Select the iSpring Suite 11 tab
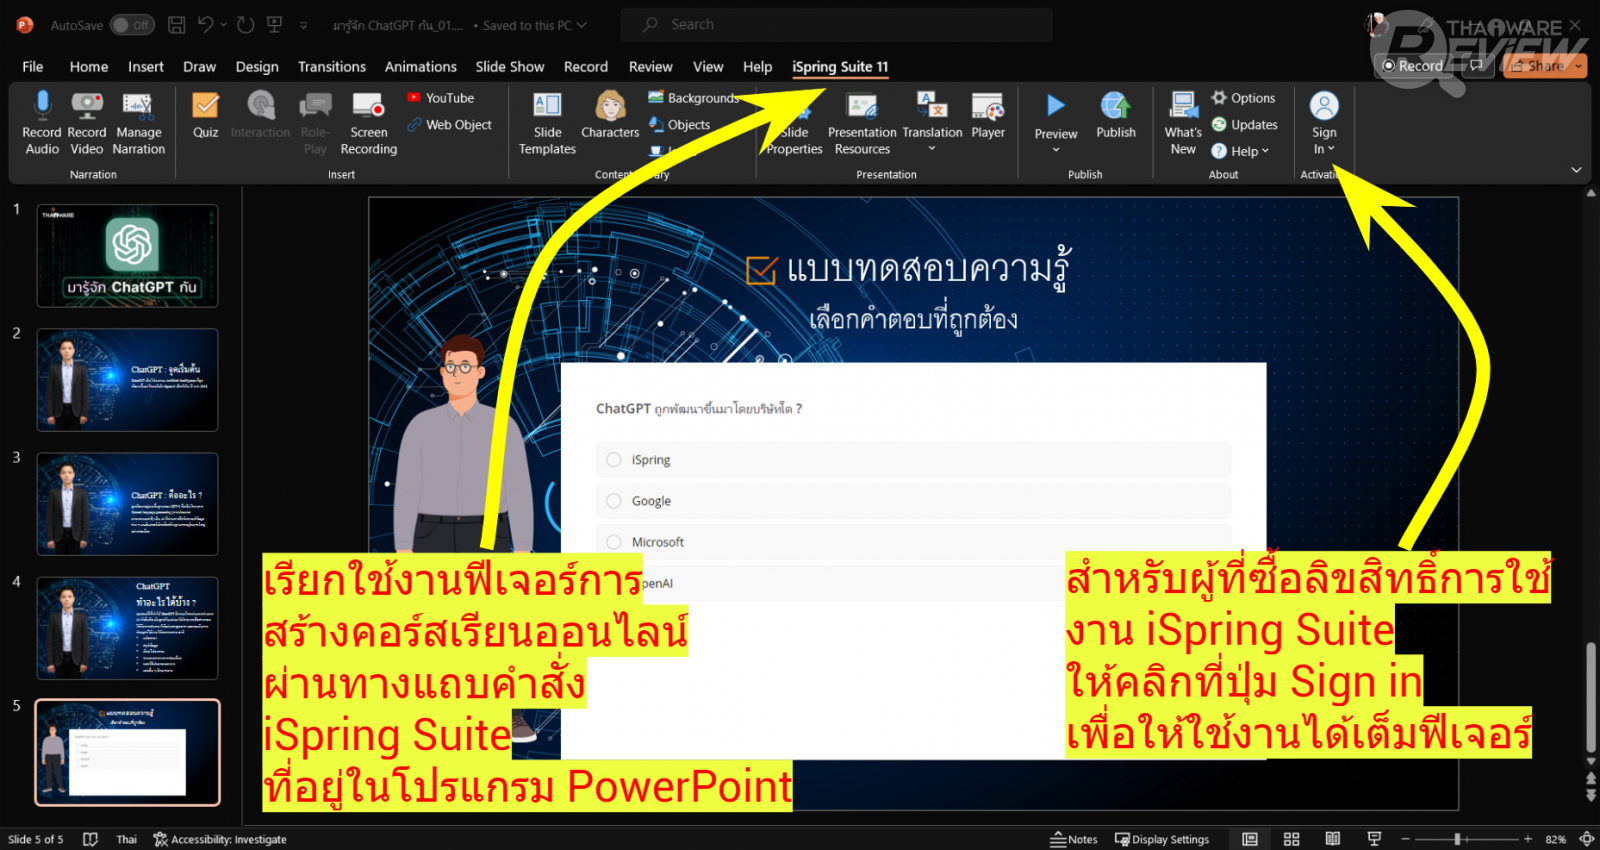The image size is (1600, 850). pyautogui.click(x=840, y=67)
